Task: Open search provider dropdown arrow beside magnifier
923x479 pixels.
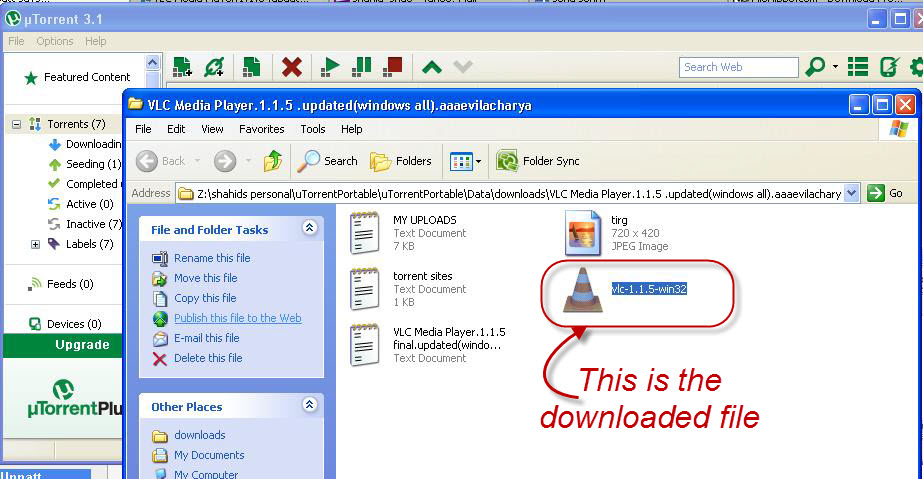Action: [x=835, y=67]
